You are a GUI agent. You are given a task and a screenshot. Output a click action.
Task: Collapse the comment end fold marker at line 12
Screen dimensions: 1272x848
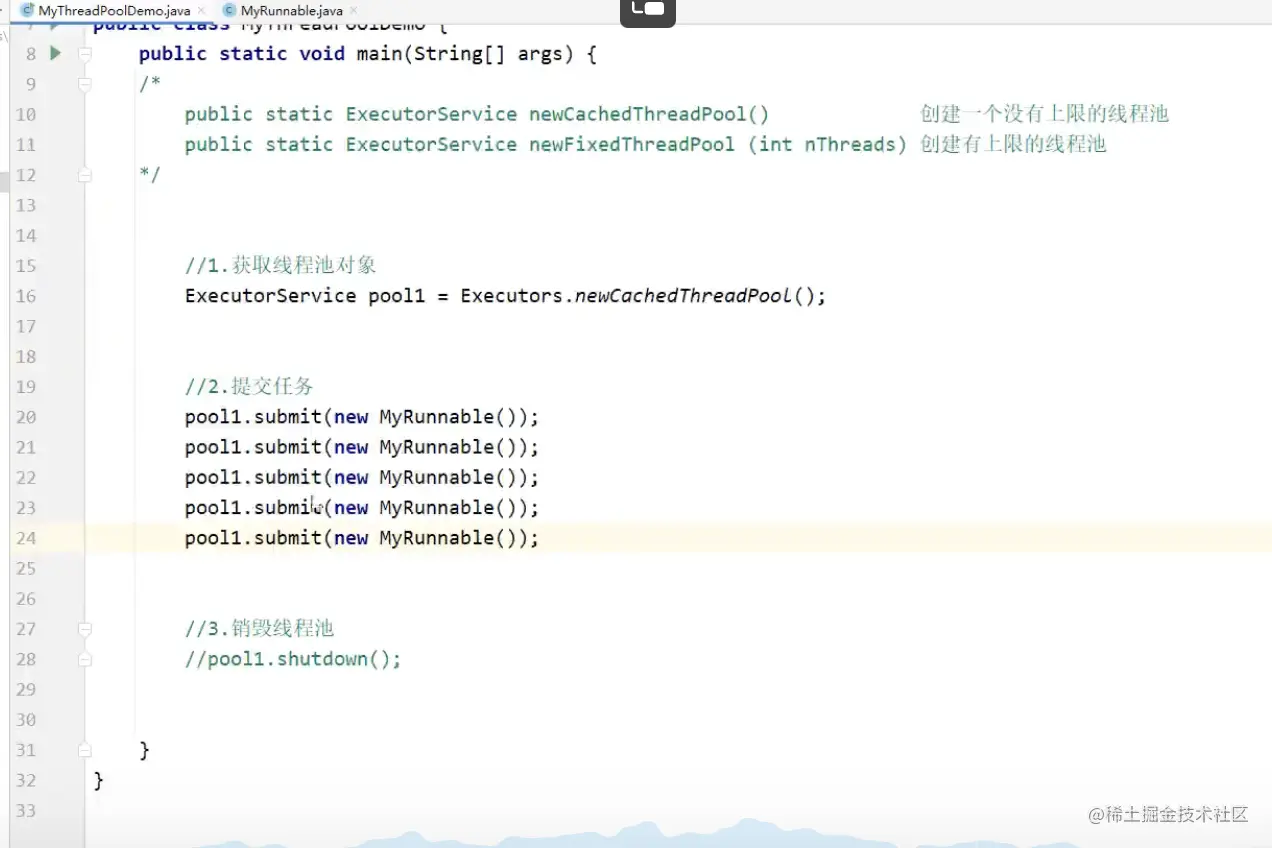tap(85, 175)
